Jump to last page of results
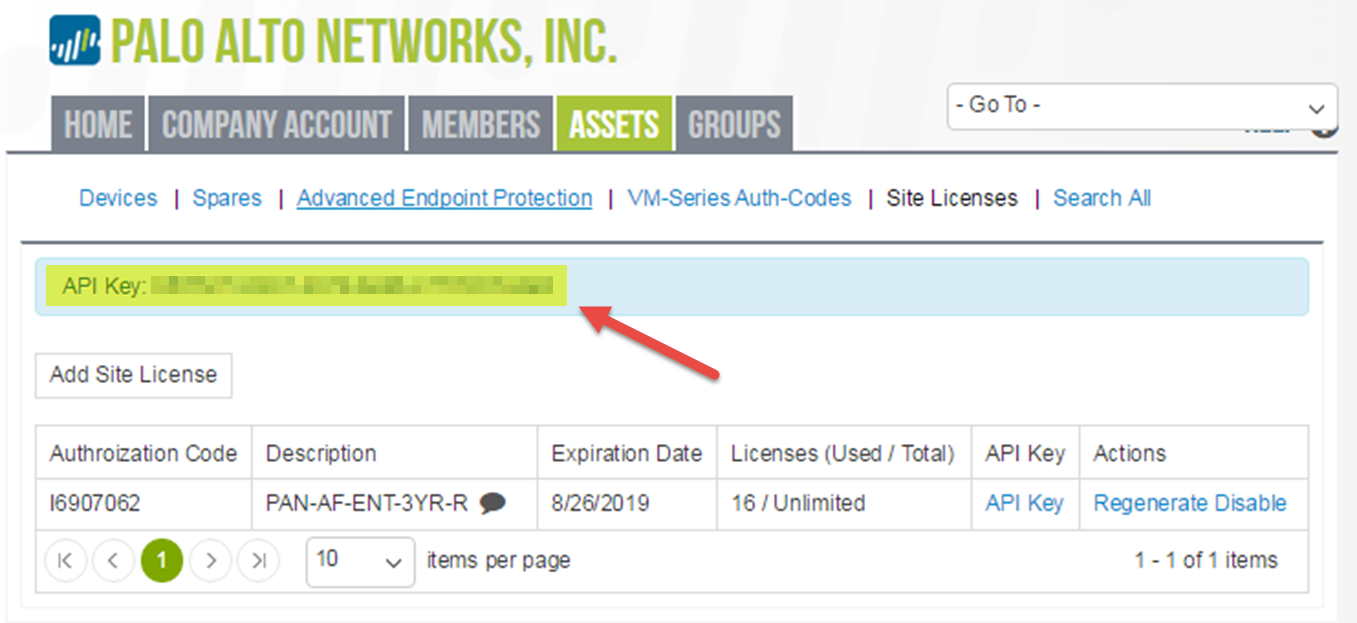This screenshot has width=1357, height=623. point(258,561)
